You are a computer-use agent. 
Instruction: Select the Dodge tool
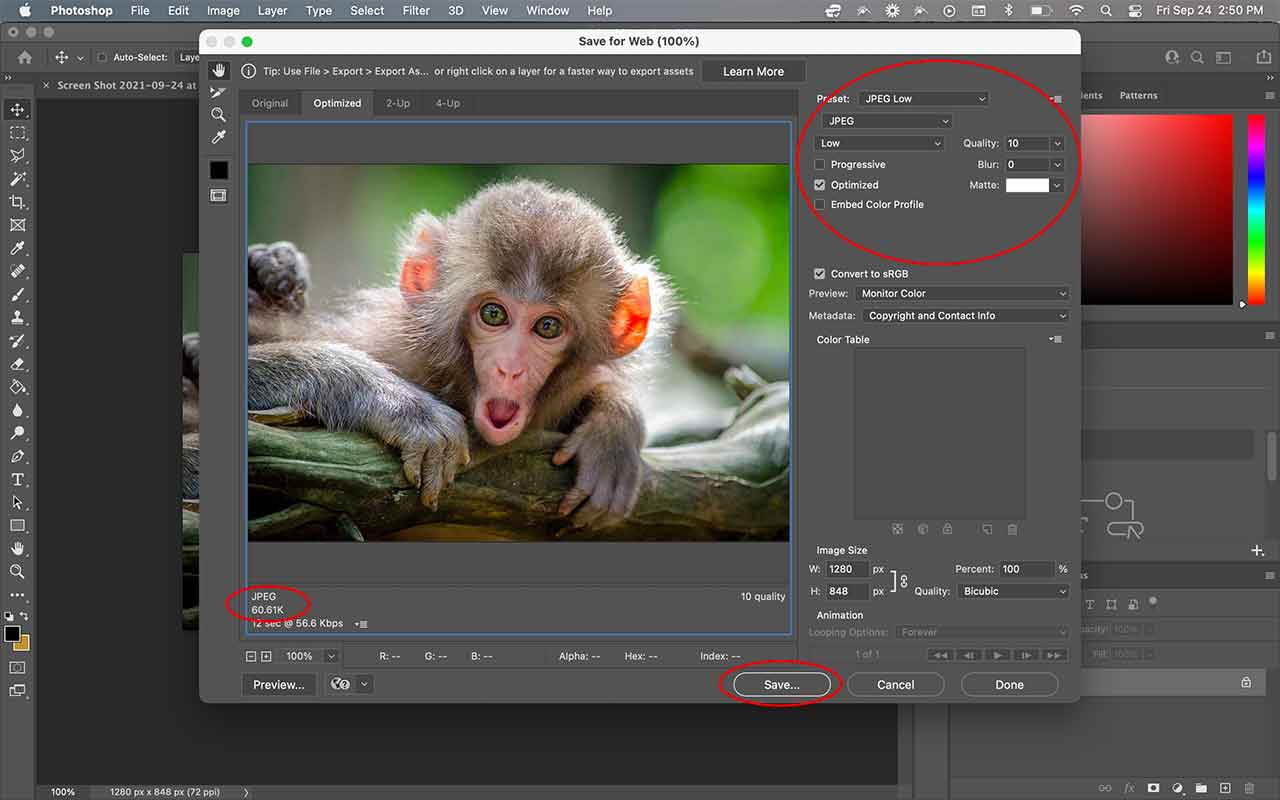pos(17,433)
